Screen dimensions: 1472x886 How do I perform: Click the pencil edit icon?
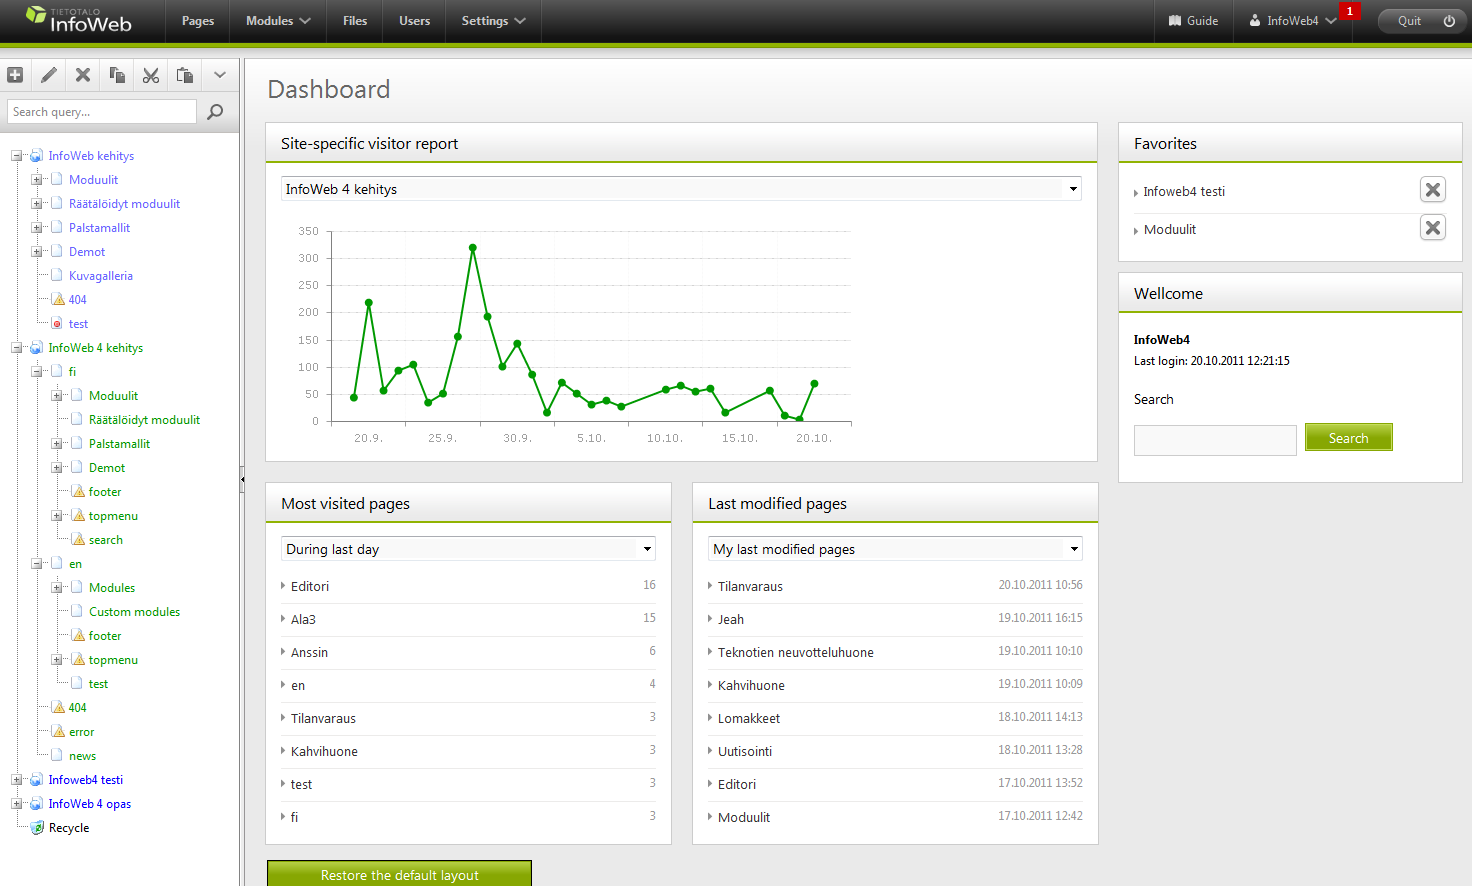tap(49, 75)
